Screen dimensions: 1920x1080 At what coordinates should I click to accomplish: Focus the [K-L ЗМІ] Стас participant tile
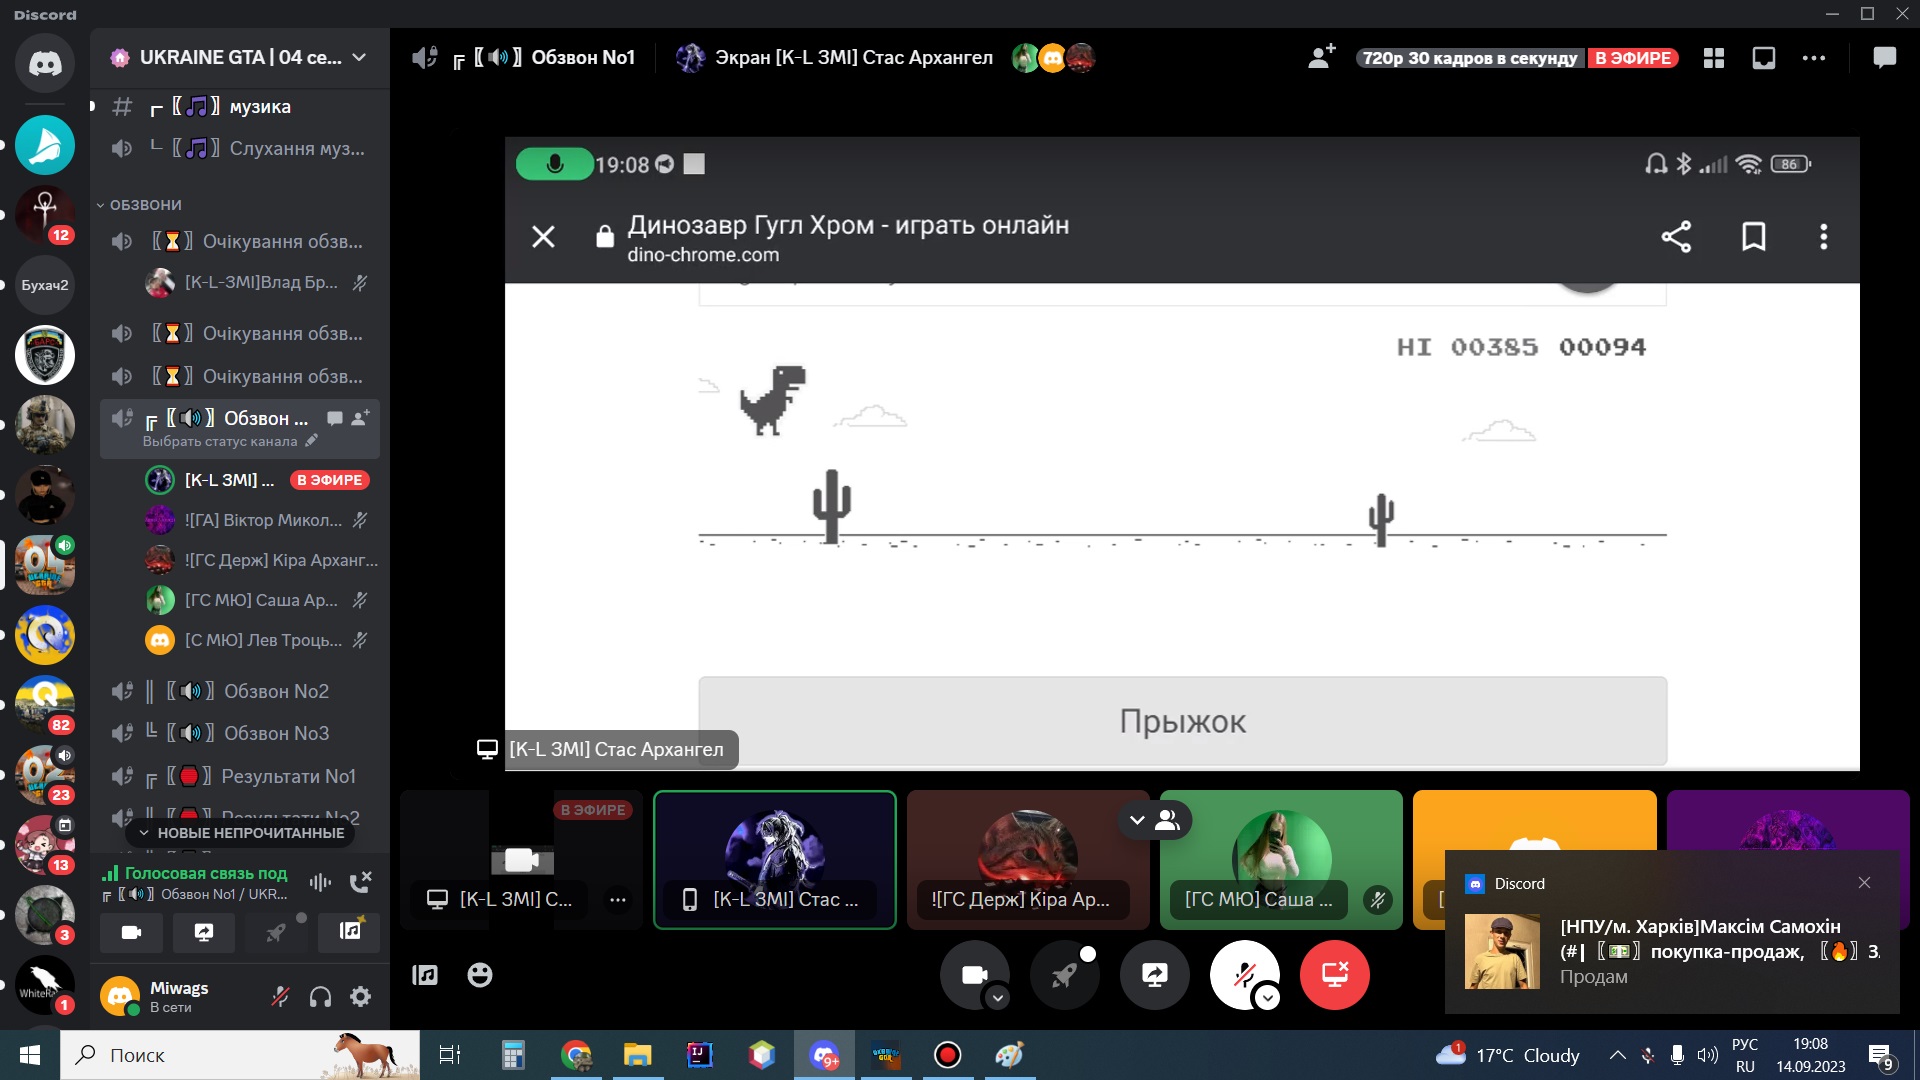pos(775,860)
